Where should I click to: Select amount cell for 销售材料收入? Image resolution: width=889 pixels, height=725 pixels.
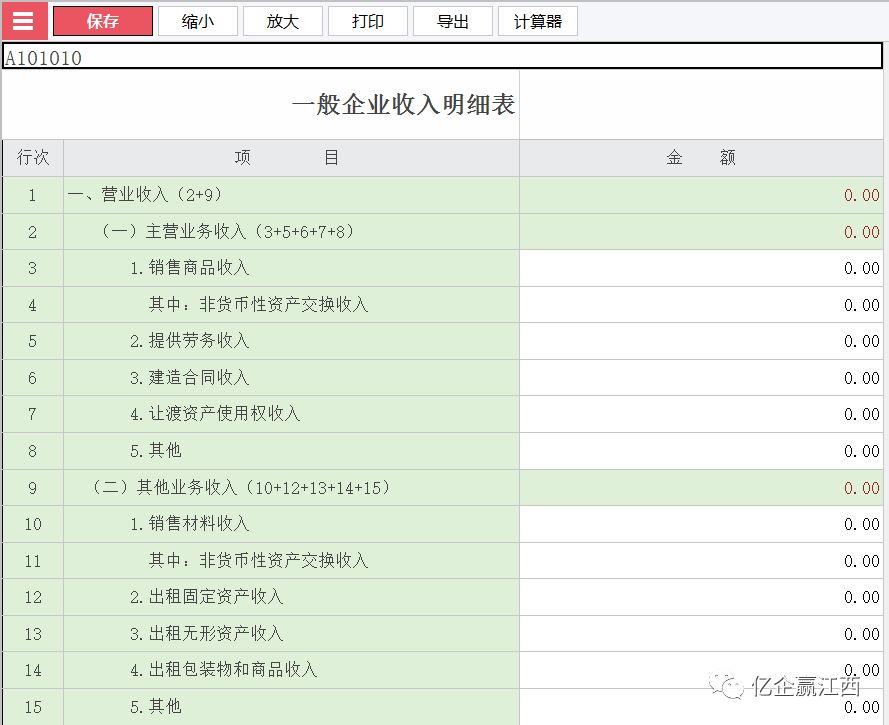pyautogui.click(x=701, y=524)
